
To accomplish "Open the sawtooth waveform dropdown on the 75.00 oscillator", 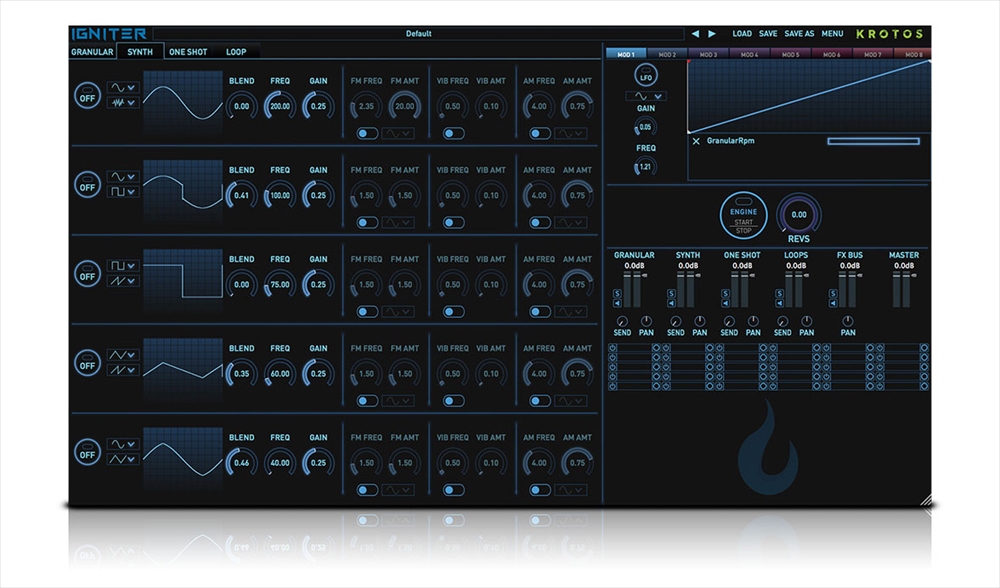I will click(x=123, y=281).
